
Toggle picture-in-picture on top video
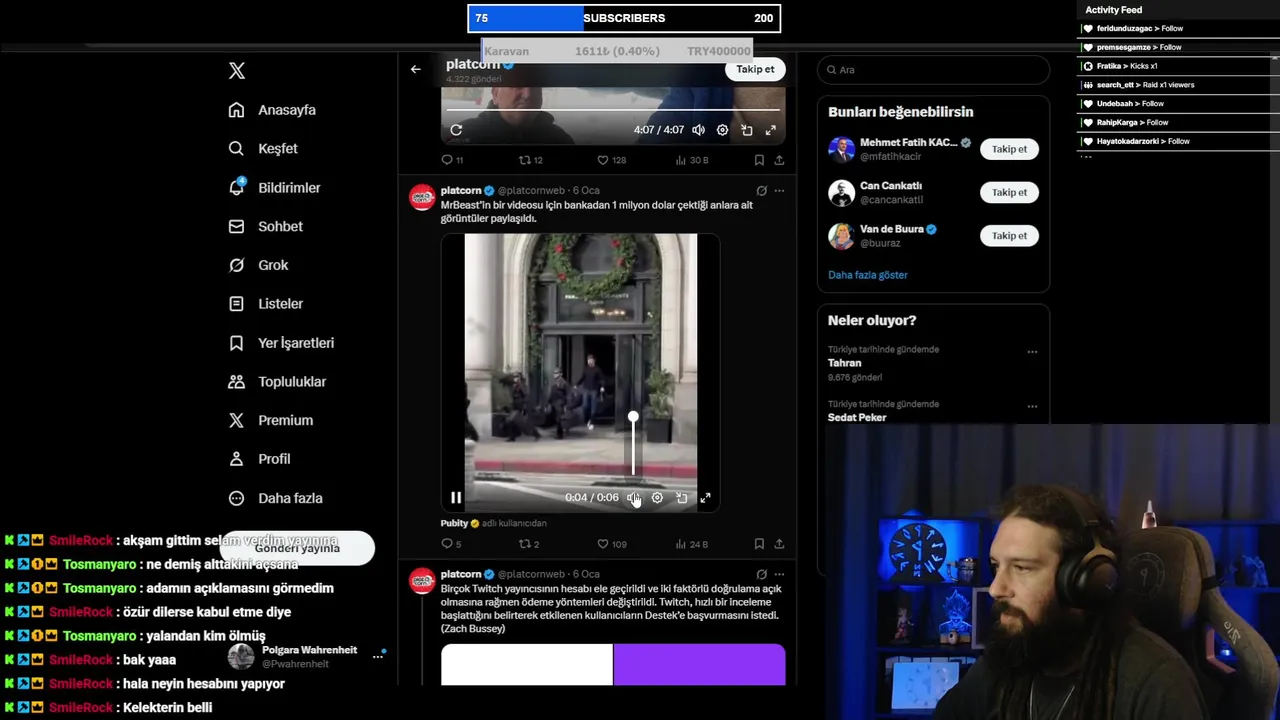coord(746,130)
